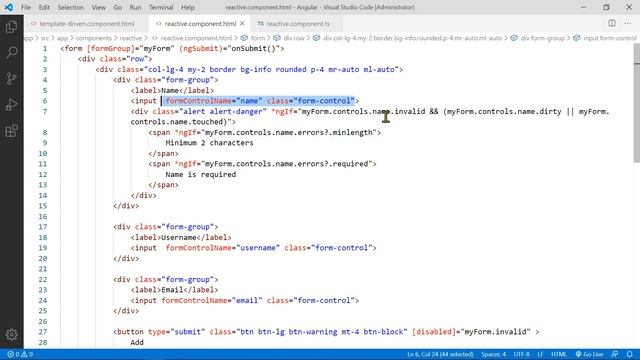Open the View menu

click(98, 7)
